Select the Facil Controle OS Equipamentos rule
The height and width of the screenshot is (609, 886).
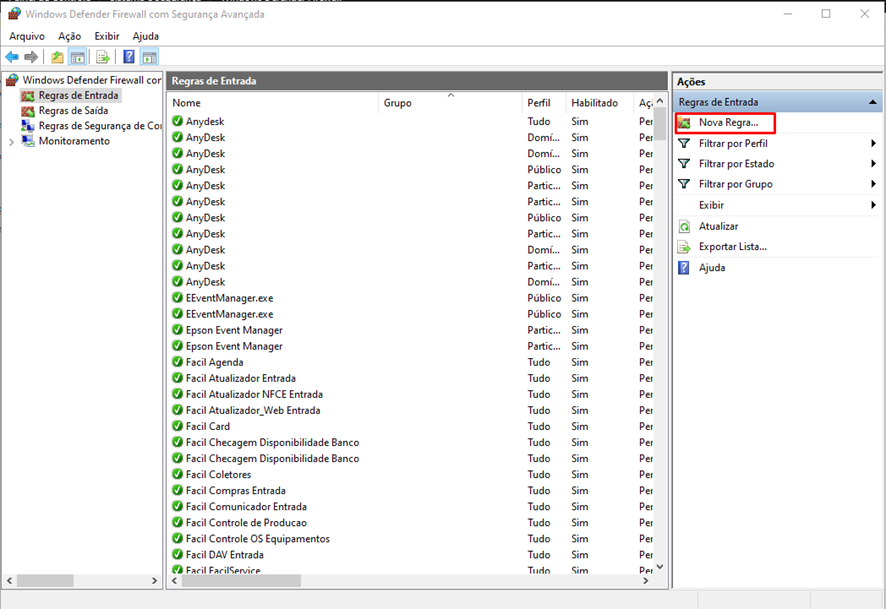pos(411,538)
